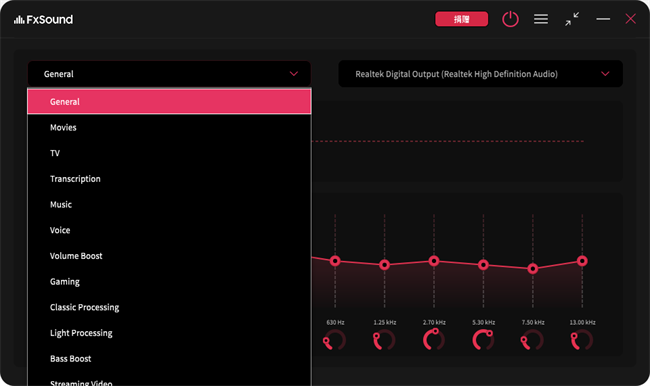Click the 5.30 kHz label
This screenshot has height=386, width=650.
click(483, 322)
